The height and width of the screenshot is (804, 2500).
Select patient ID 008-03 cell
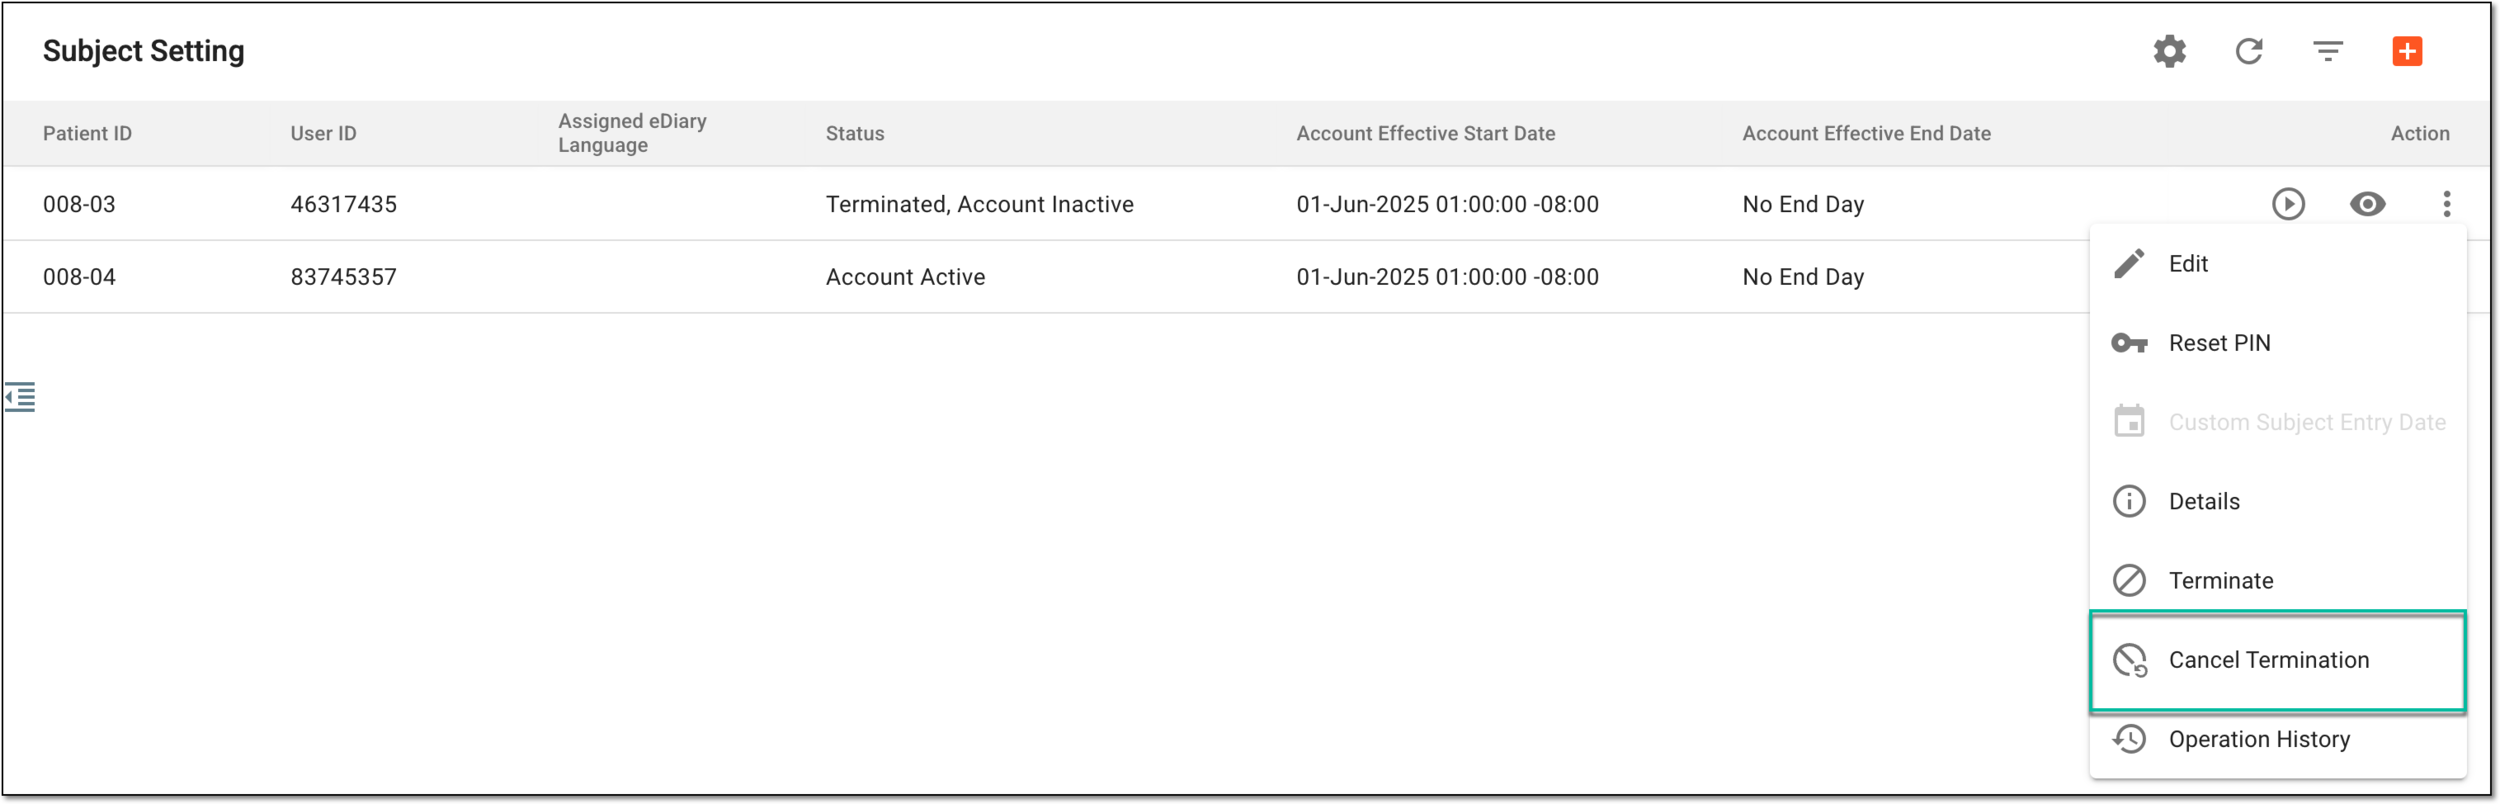79,204
